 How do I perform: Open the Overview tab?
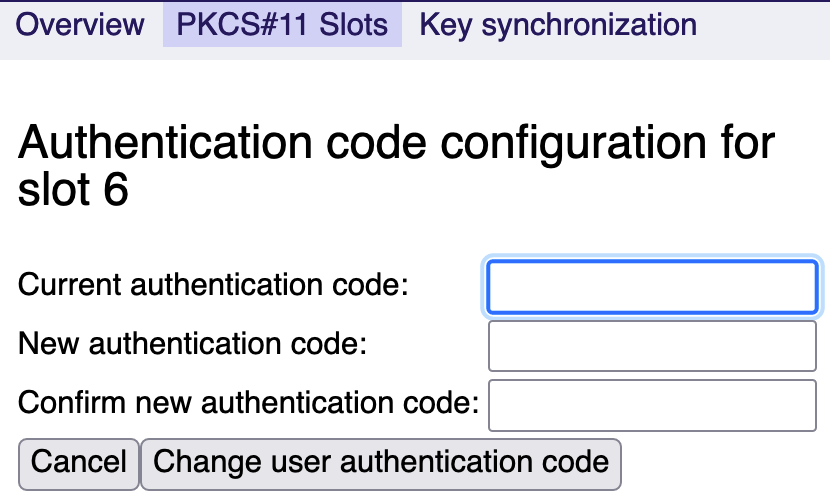80,24
